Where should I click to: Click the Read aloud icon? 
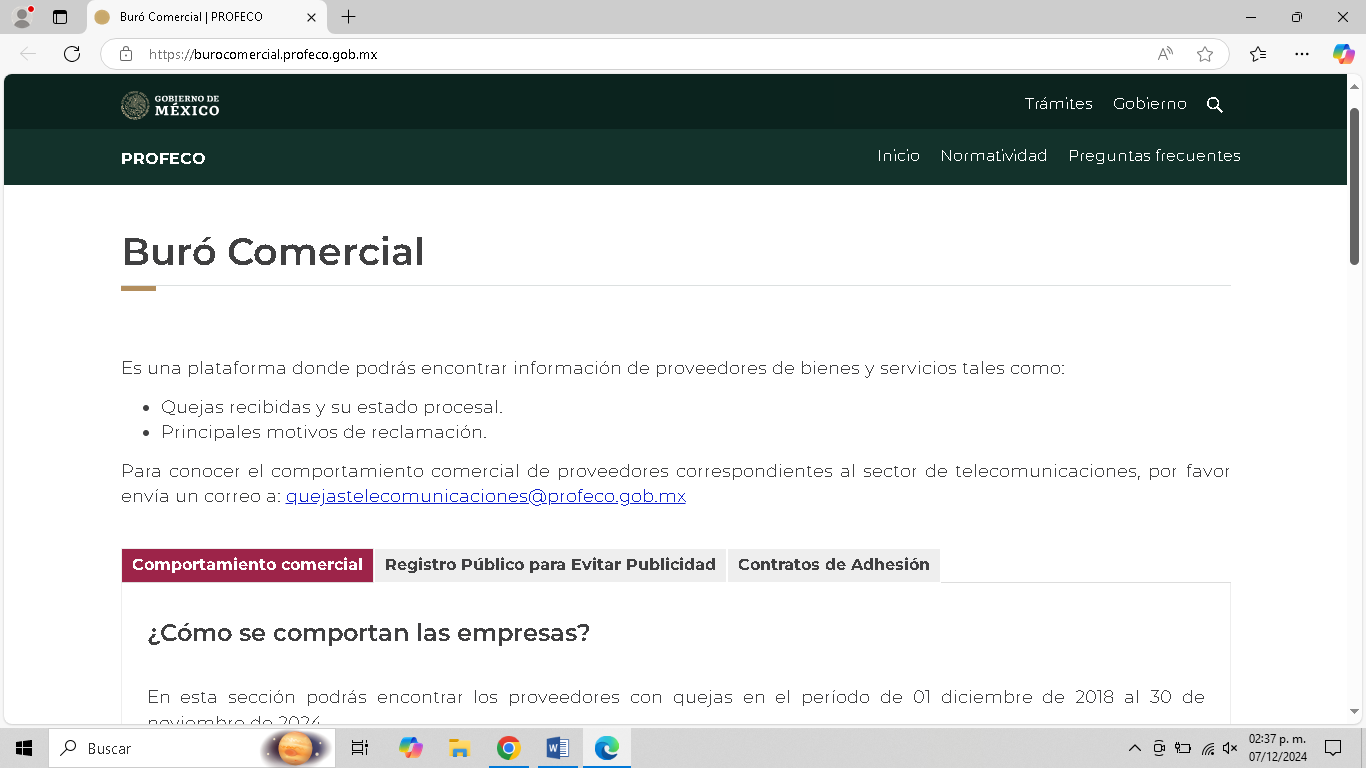[1165, 54]
